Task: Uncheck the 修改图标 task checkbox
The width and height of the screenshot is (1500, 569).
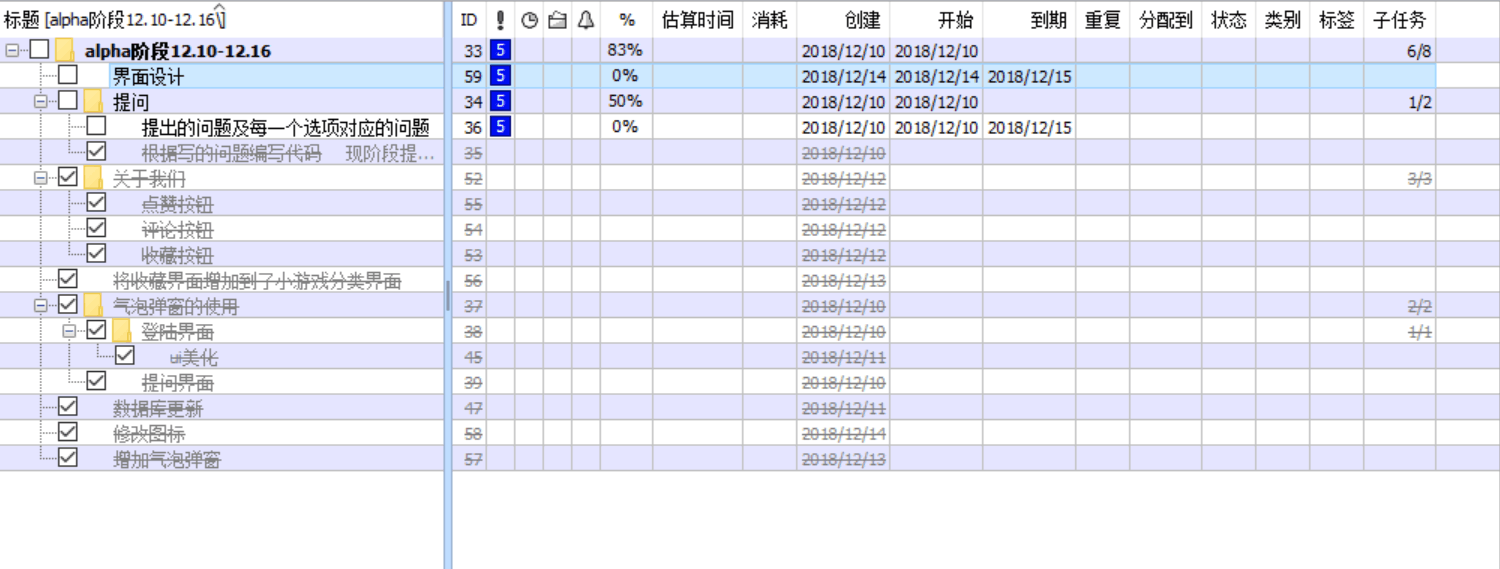Action: pos(67,432)
